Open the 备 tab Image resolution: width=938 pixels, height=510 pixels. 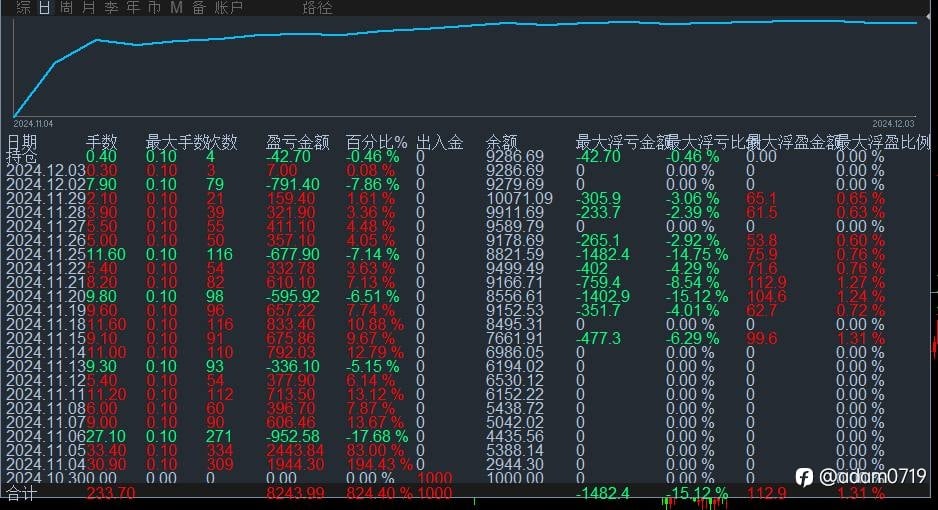[x=199, y=7]
